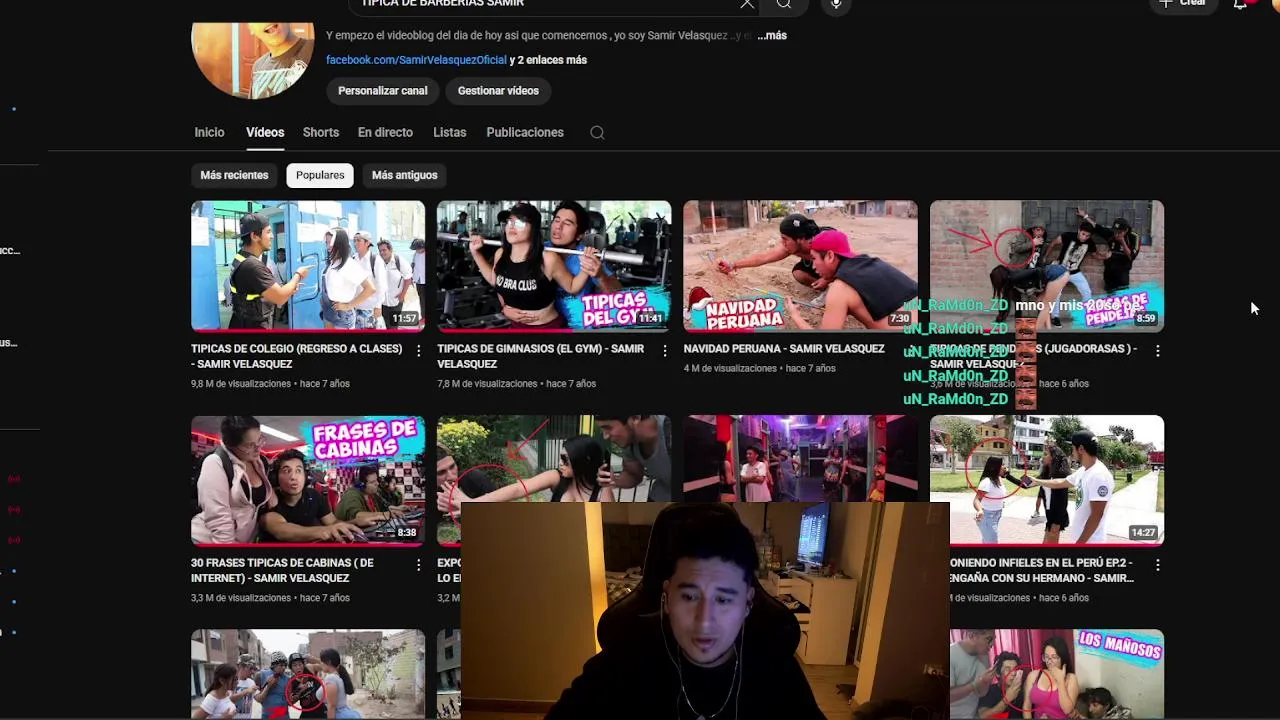Clear the search box with the X icon
Viewport: 1280px width, 720px height.
point(747,4)
